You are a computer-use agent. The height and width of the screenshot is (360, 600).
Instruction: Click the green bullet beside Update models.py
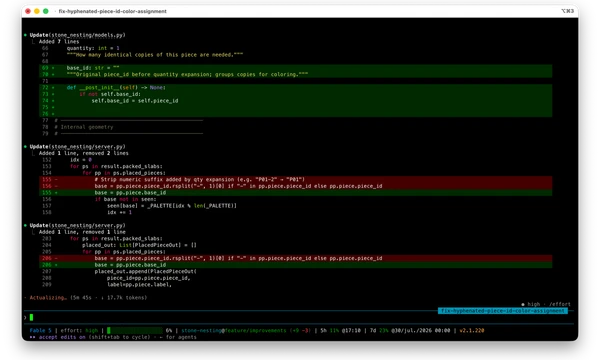click(25, 35)
